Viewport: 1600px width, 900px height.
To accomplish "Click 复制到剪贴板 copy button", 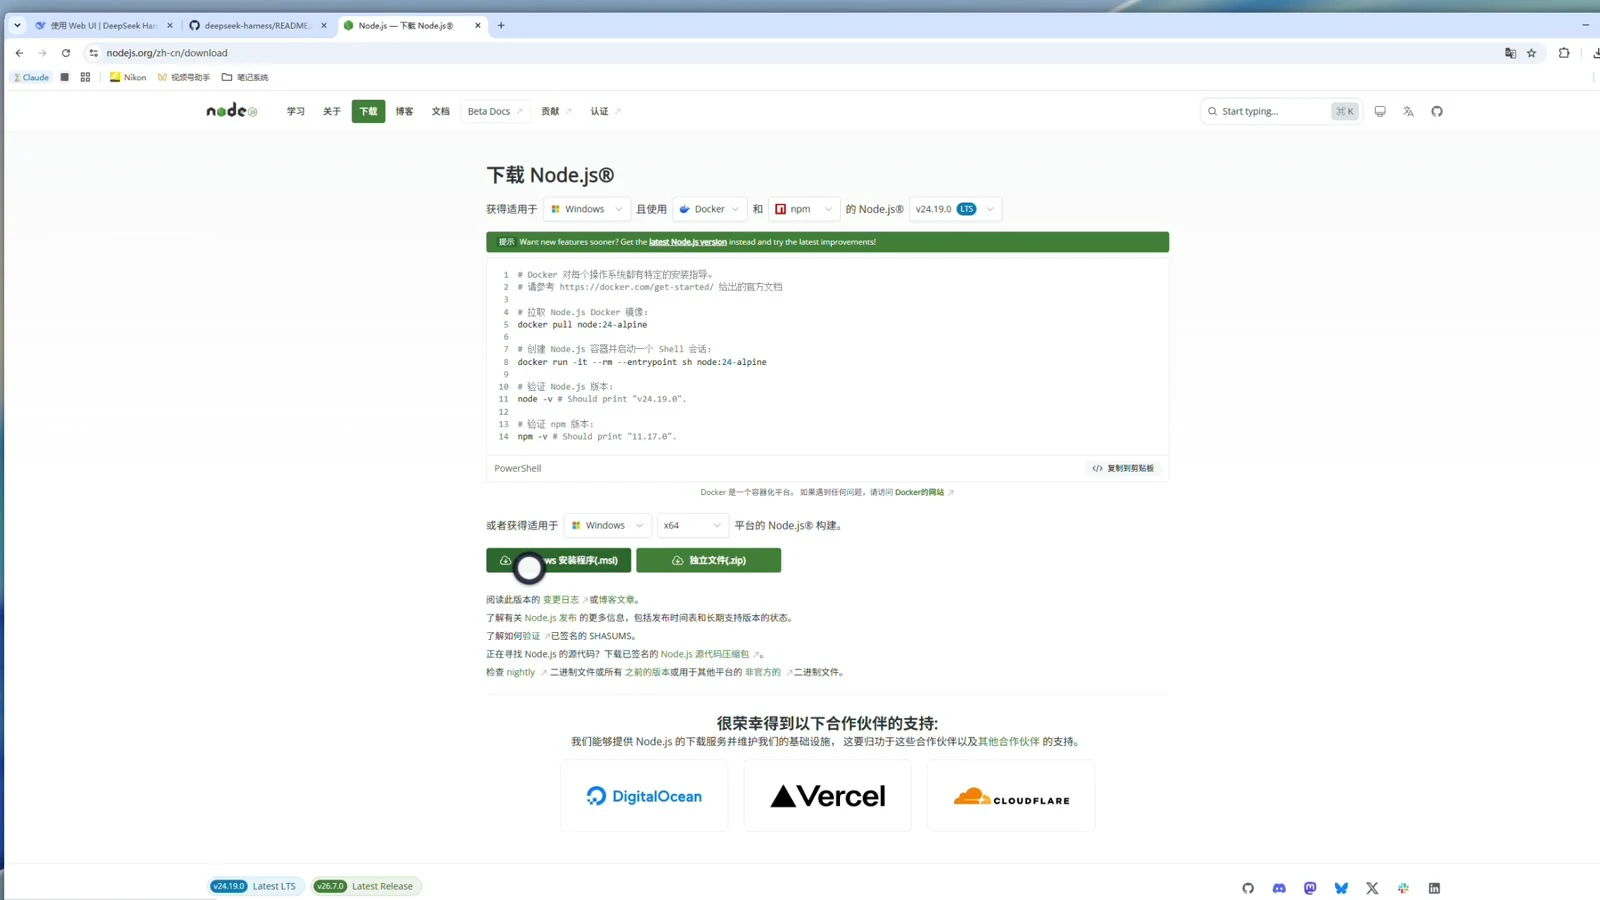I will (x=1123, y=468).
